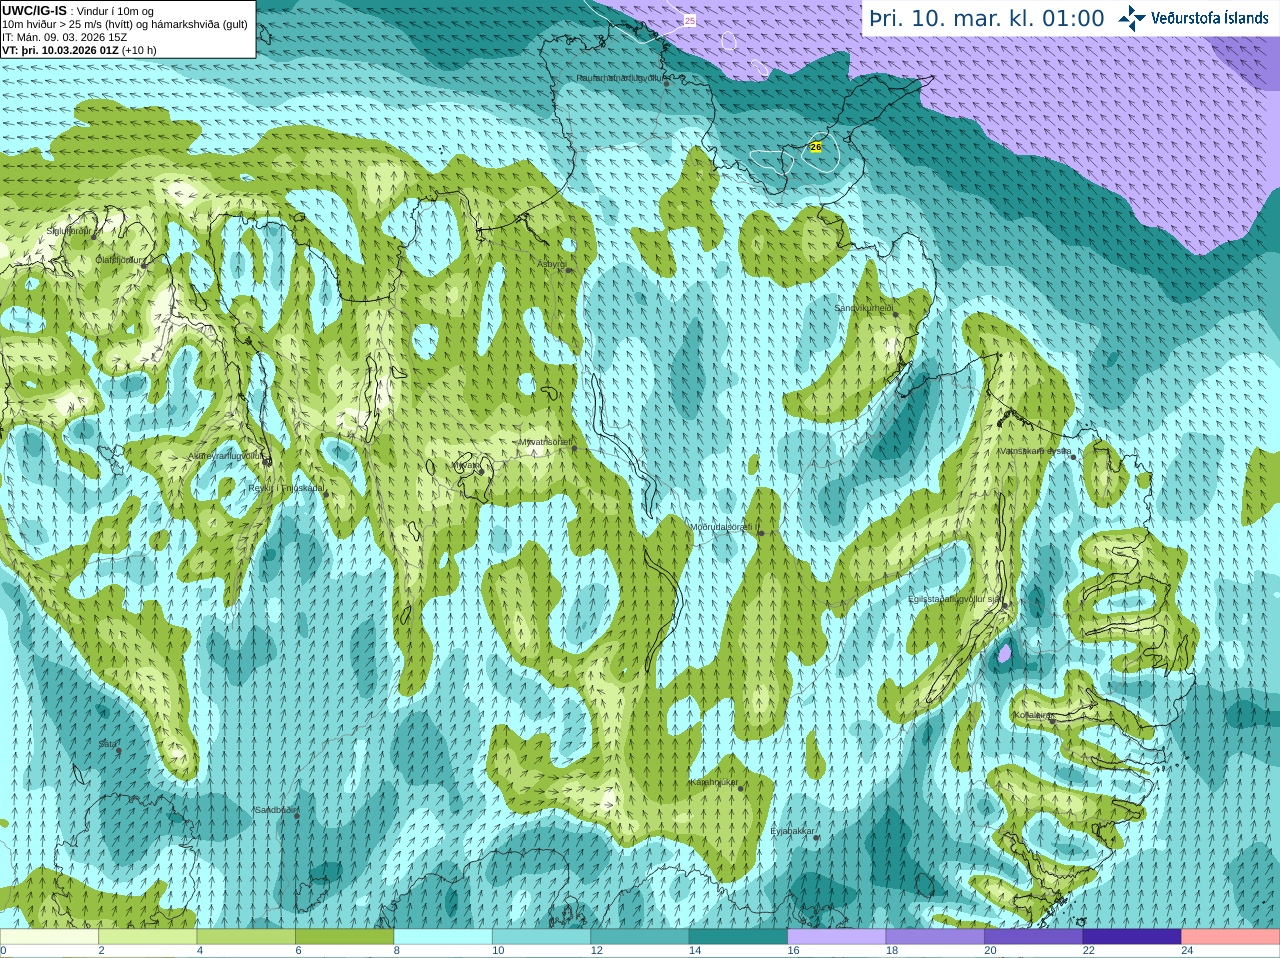Select the Kollaleira station label
The height and width of the screenshot is (958, 1280).
(x=1032, y=715)
